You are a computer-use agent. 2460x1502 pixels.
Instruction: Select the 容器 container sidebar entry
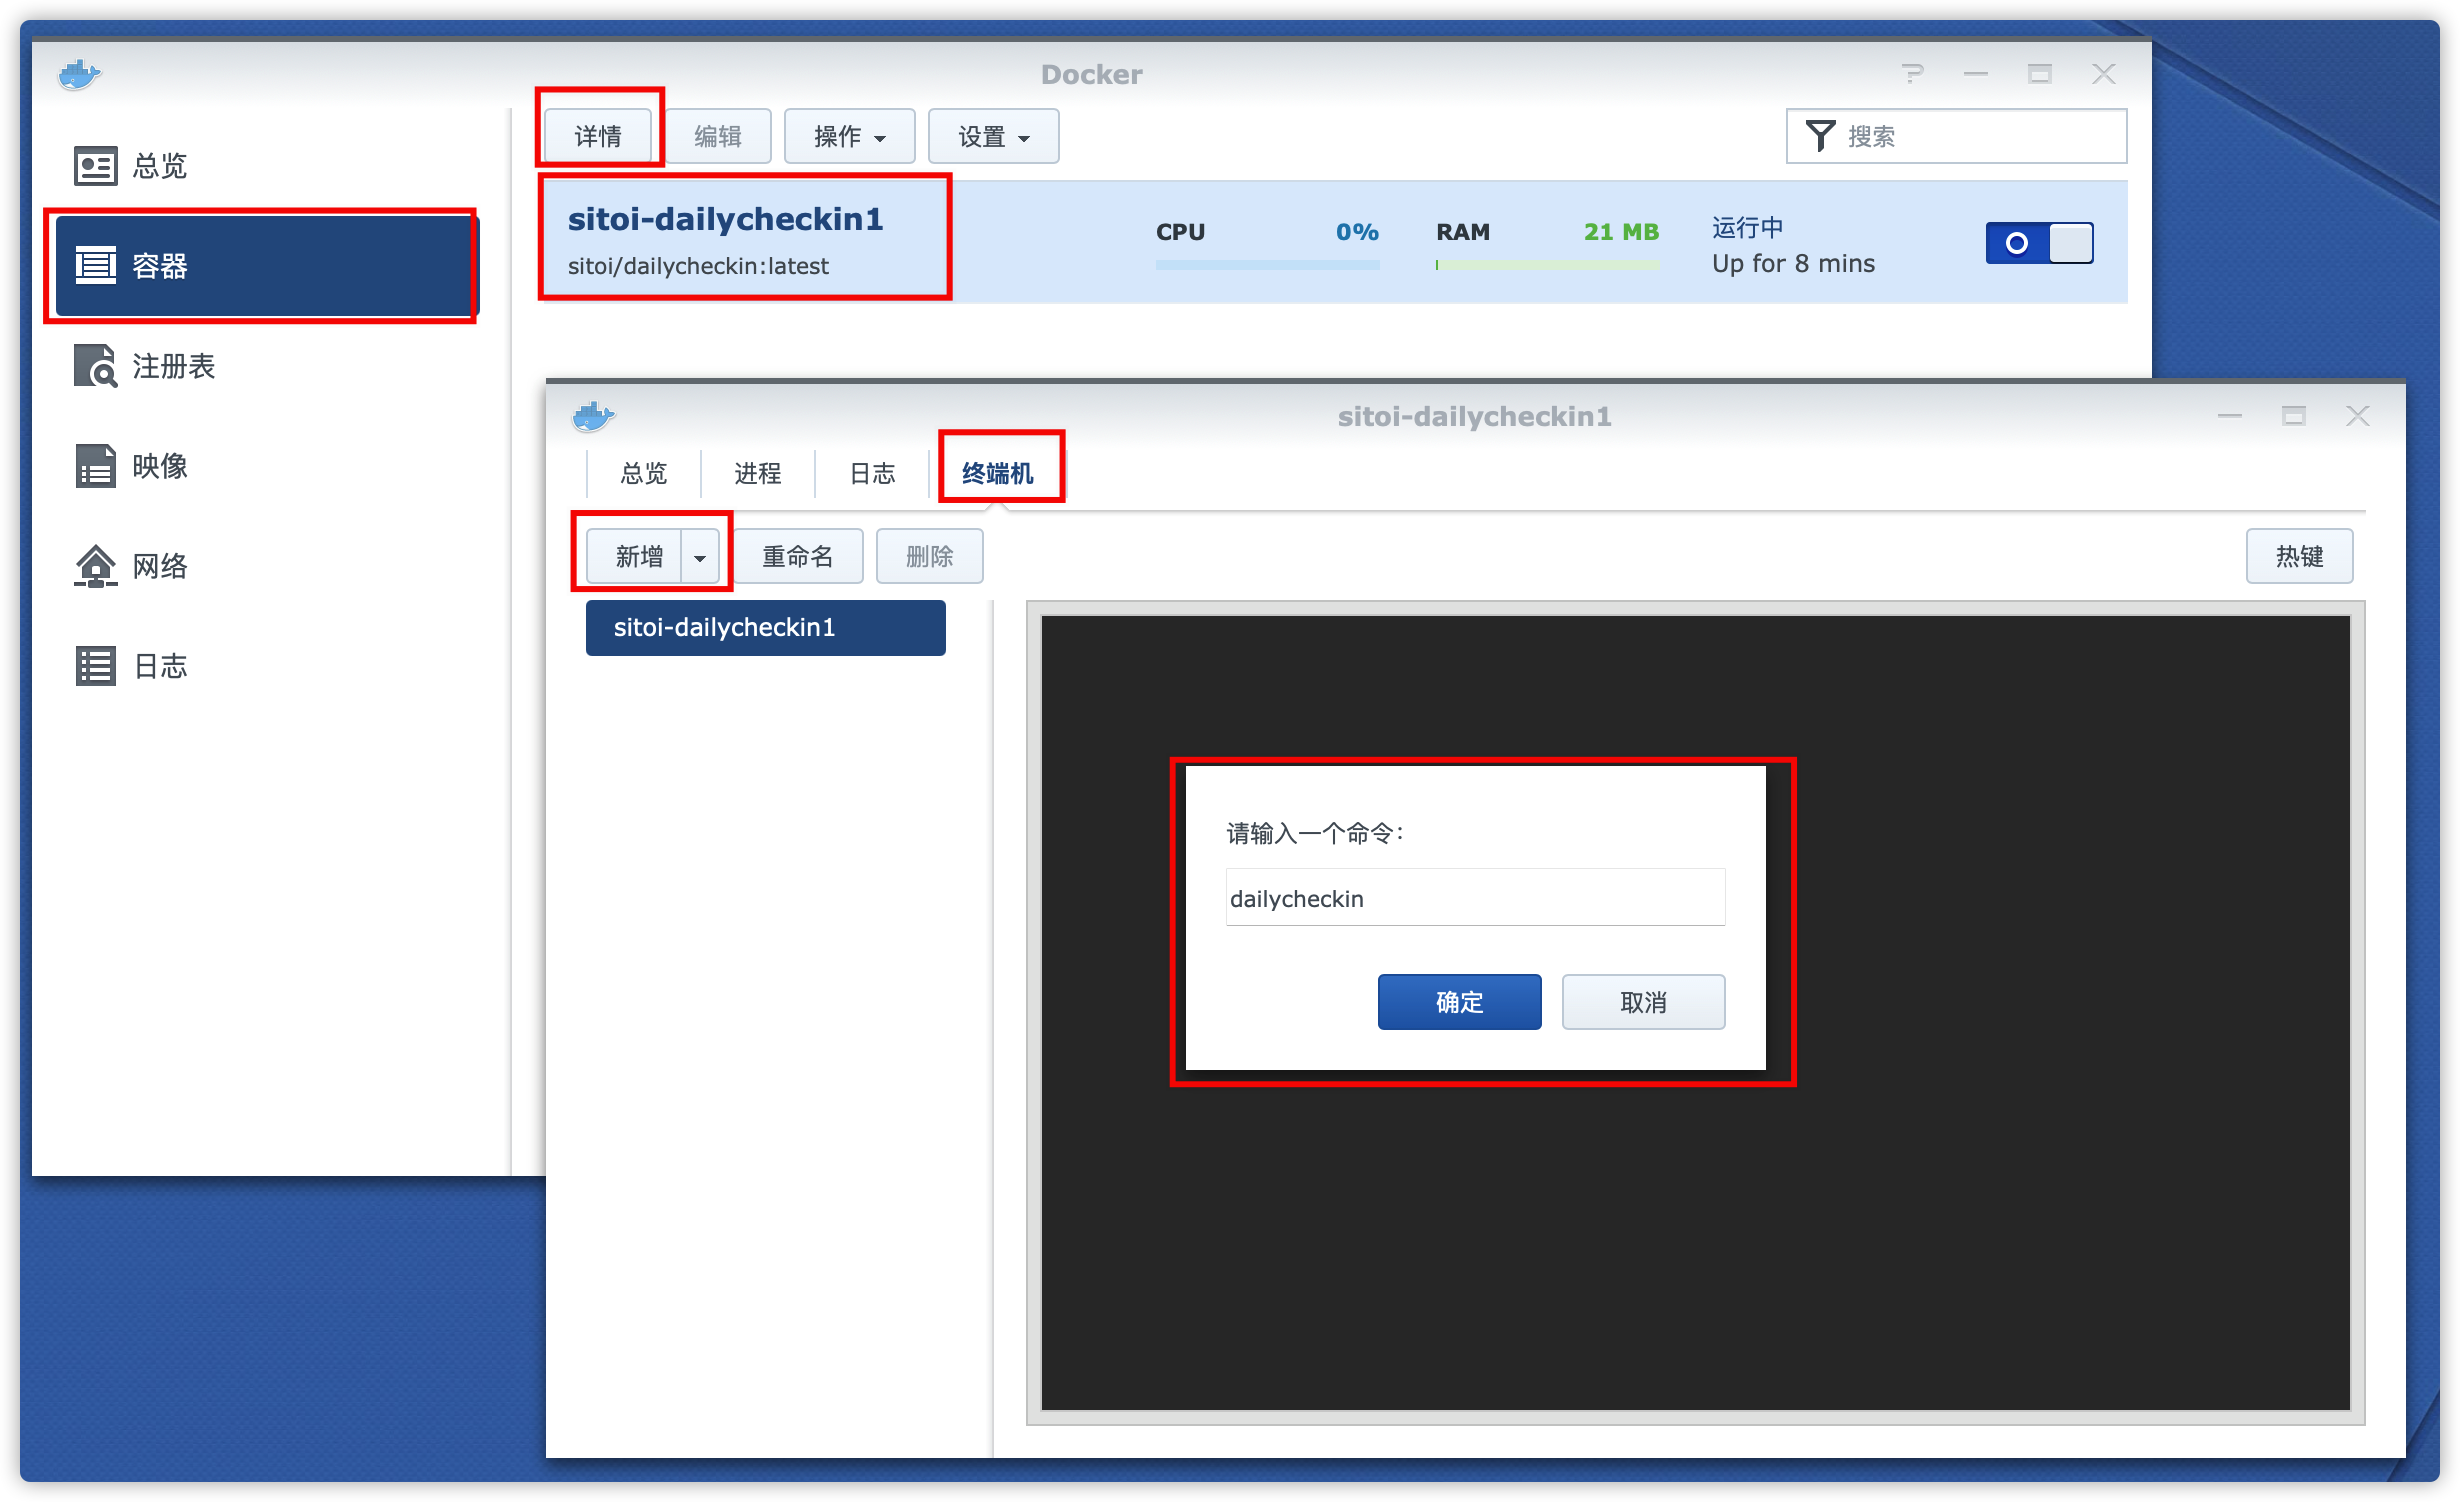coord(266,266)
